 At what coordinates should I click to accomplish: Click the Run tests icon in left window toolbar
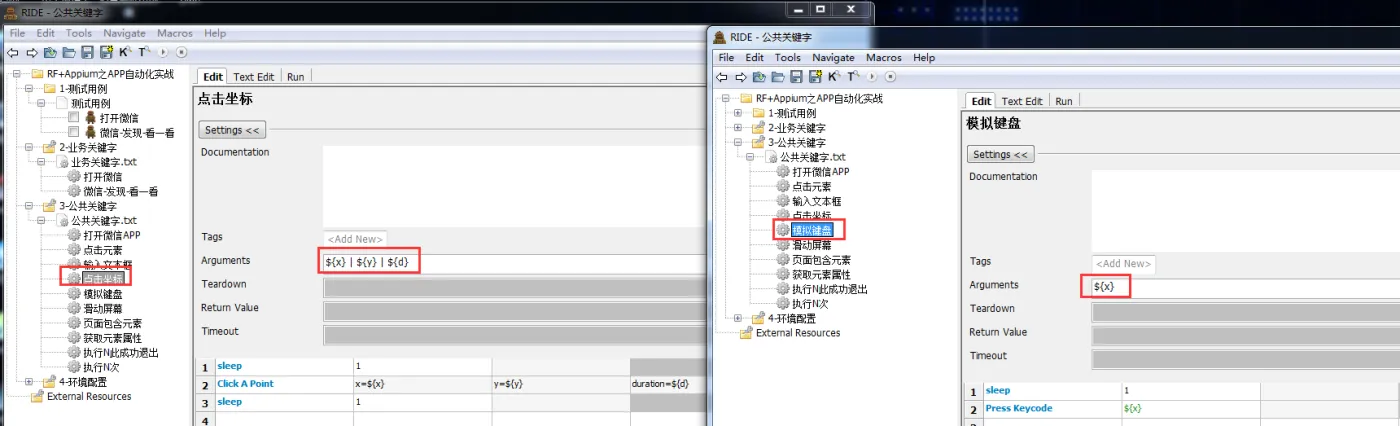coord(163,52)
